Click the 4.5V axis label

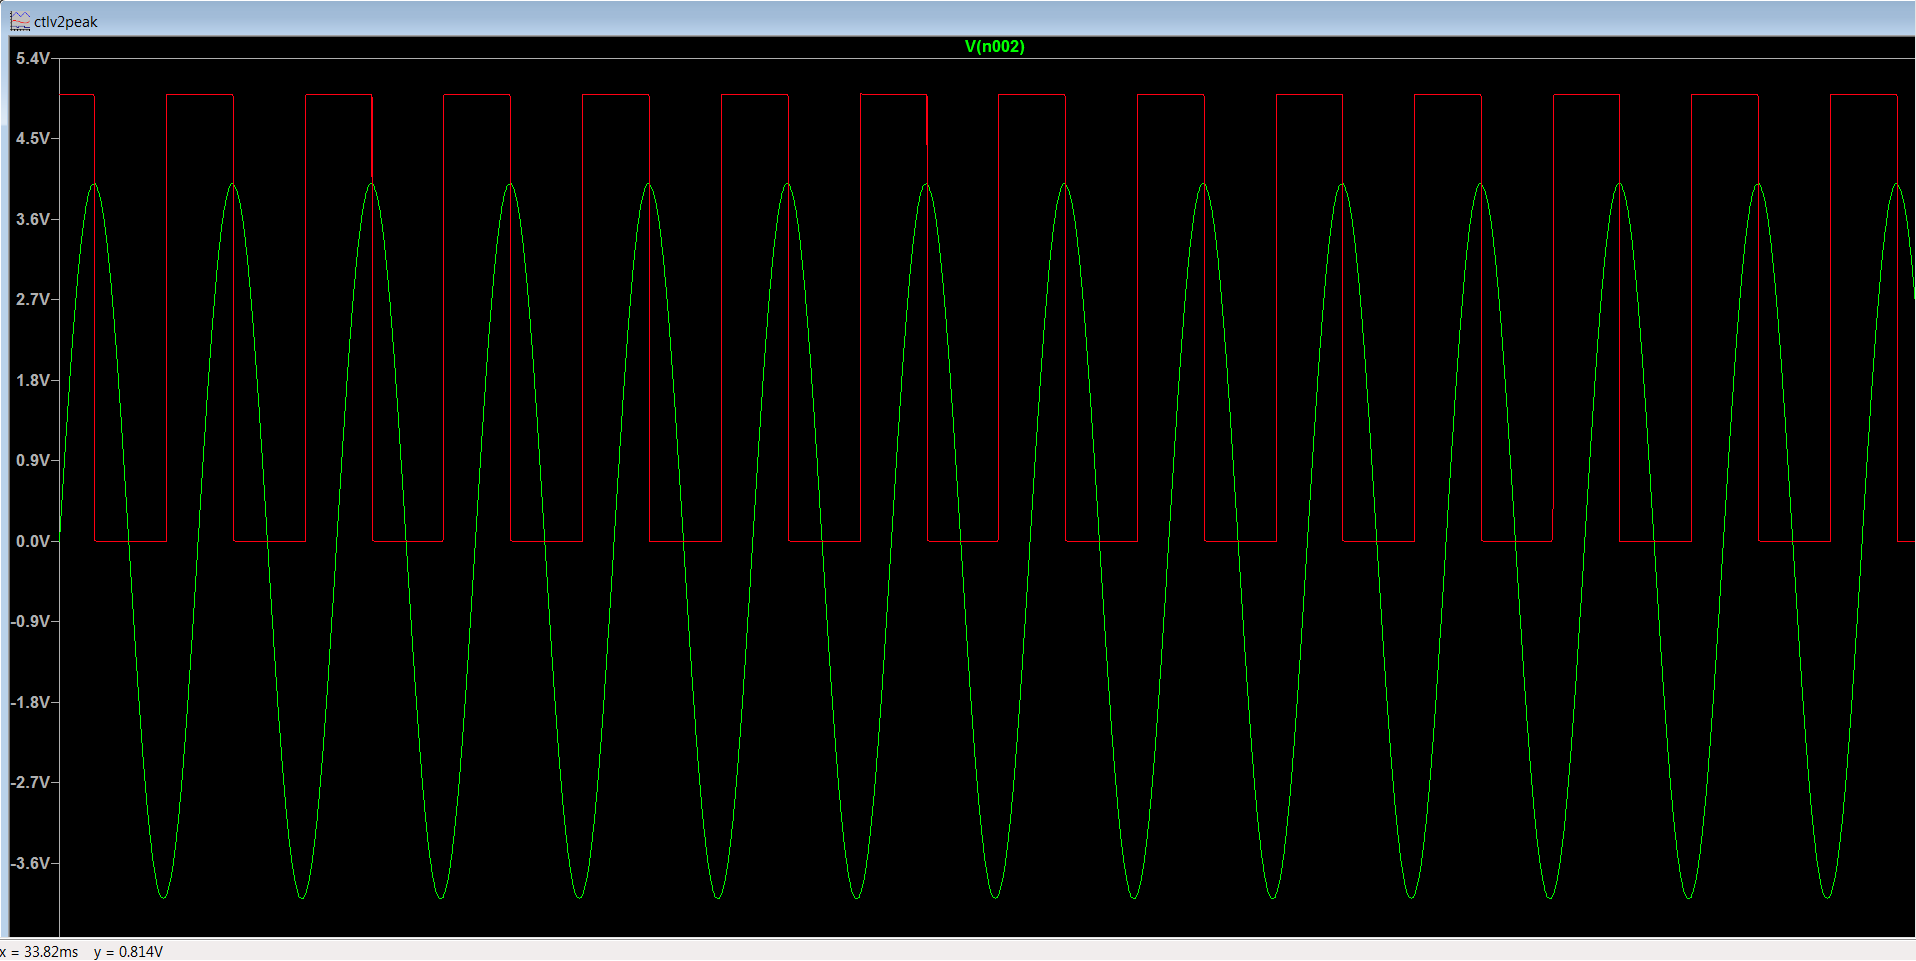coord(32,139)
